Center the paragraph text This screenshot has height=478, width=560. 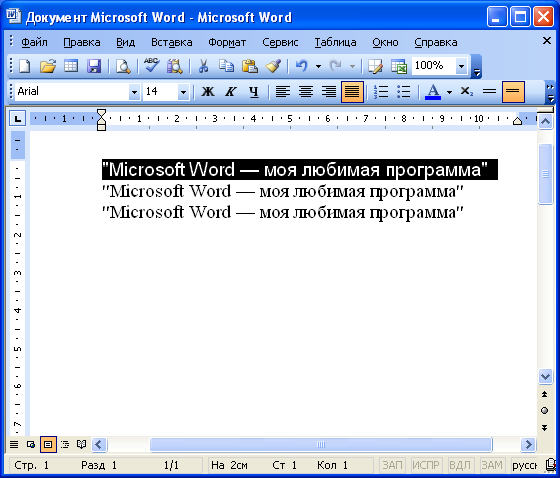point(306,92)
